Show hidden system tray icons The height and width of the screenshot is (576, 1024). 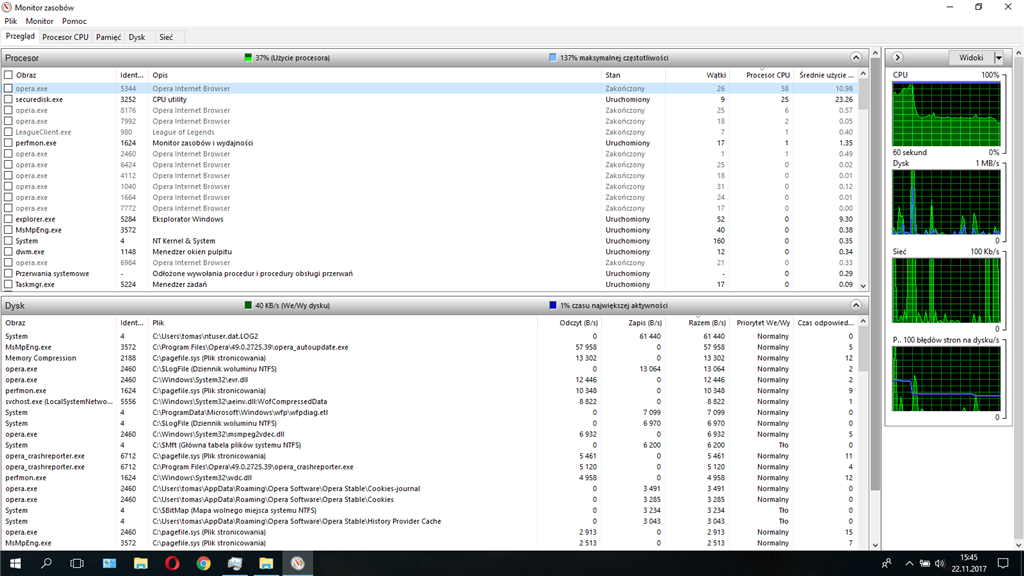pyautogui.click(x=909, y=563)
